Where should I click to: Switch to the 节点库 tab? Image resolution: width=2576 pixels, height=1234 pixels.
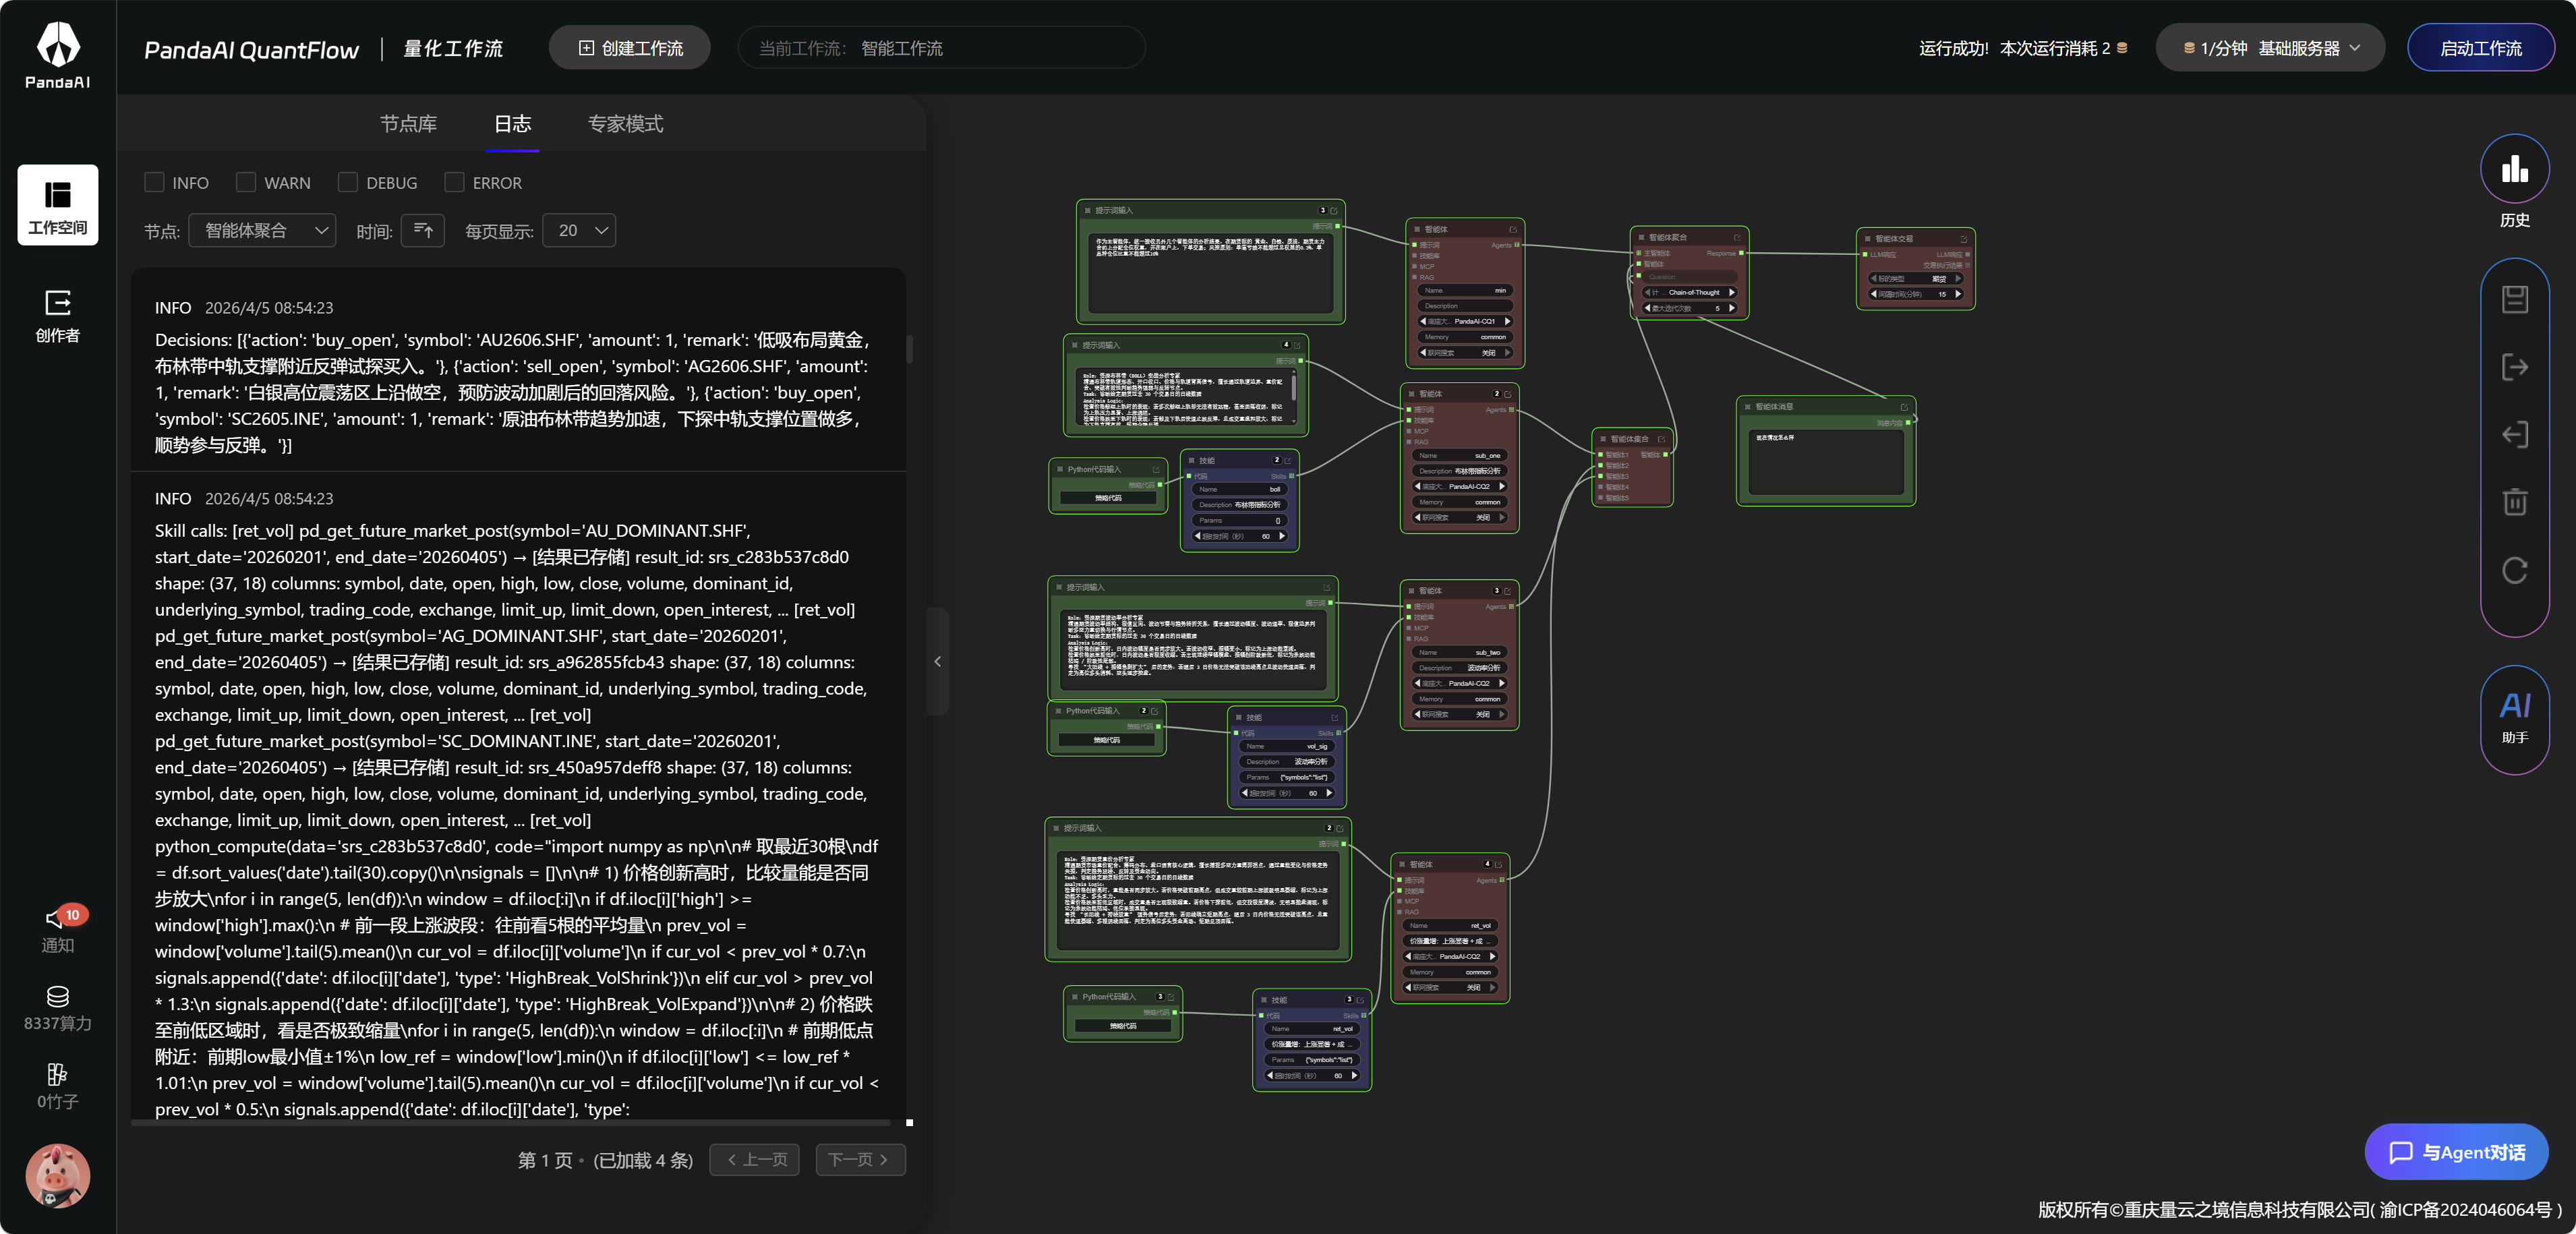click(x=408, y=124)
